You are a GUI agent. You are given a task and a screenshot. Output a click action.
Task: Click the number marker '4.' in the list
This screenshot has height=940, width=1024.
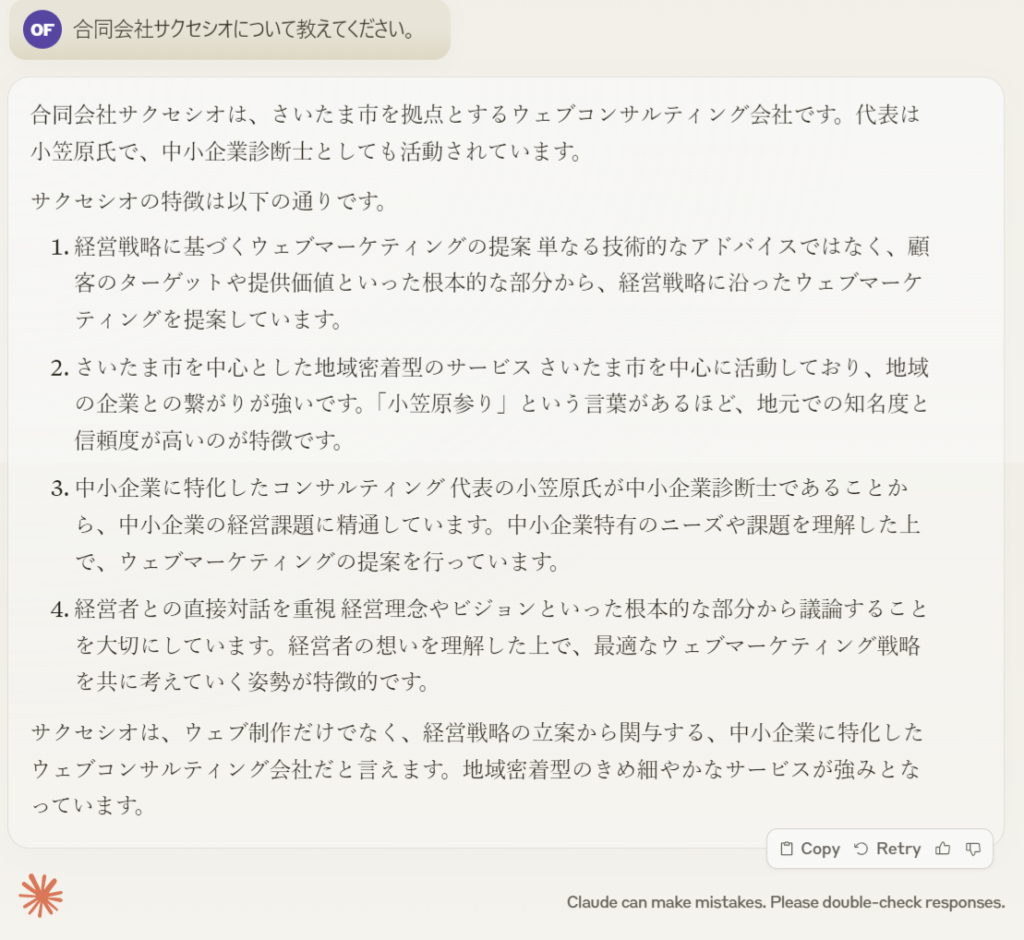coord(59,609)
